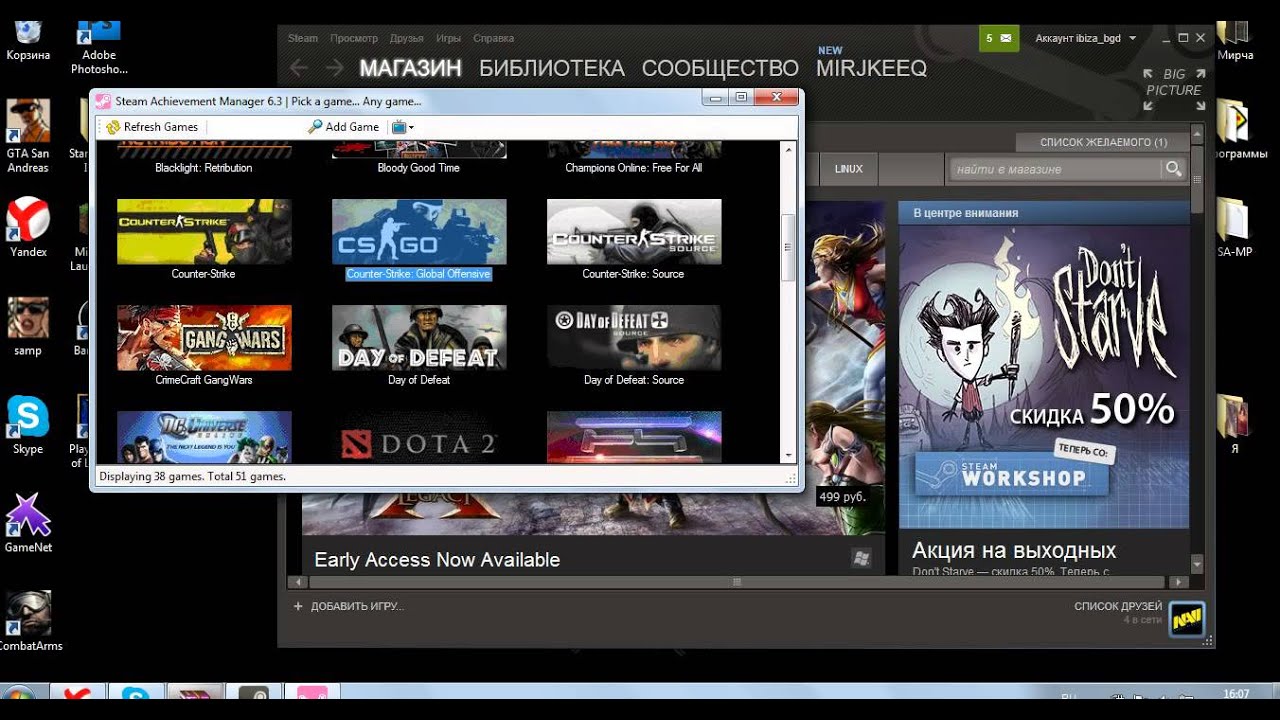Click the Refresh Games toolbar button
Image resolution: width=1280 pixels, height=720 pixels.
(x=152, y=127)
